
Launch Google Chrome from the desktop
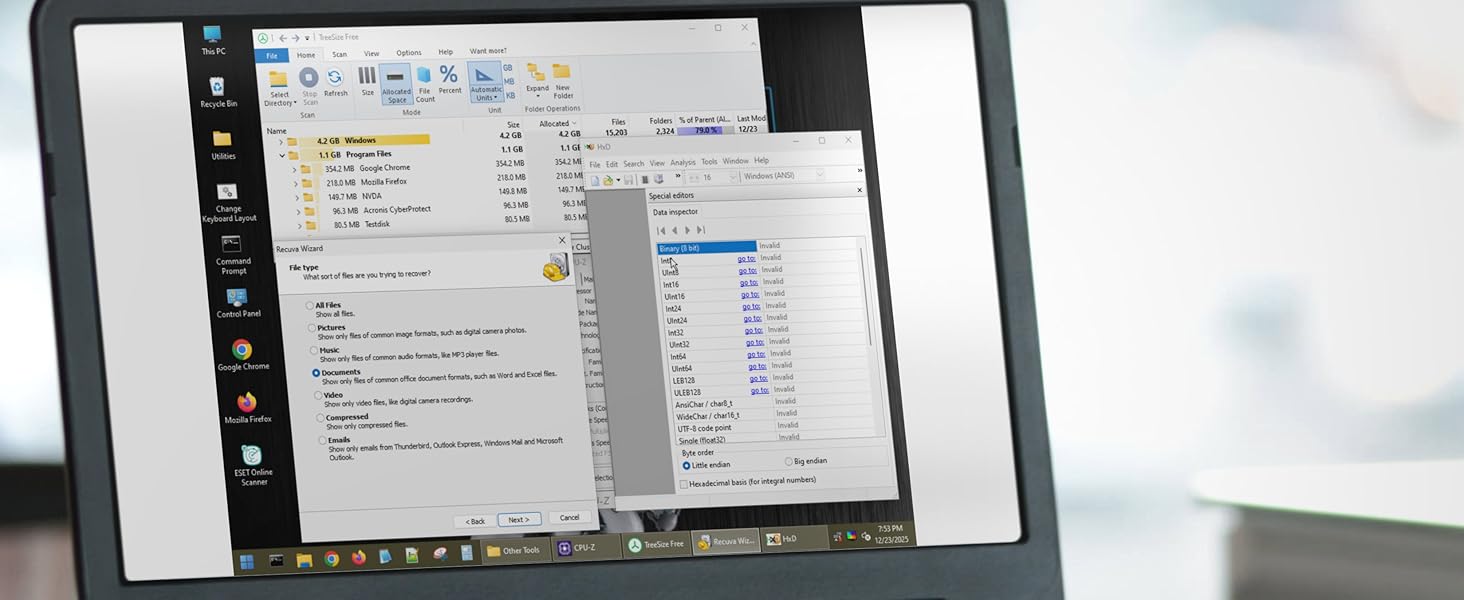pyautogui.click(x=243, y=355)
